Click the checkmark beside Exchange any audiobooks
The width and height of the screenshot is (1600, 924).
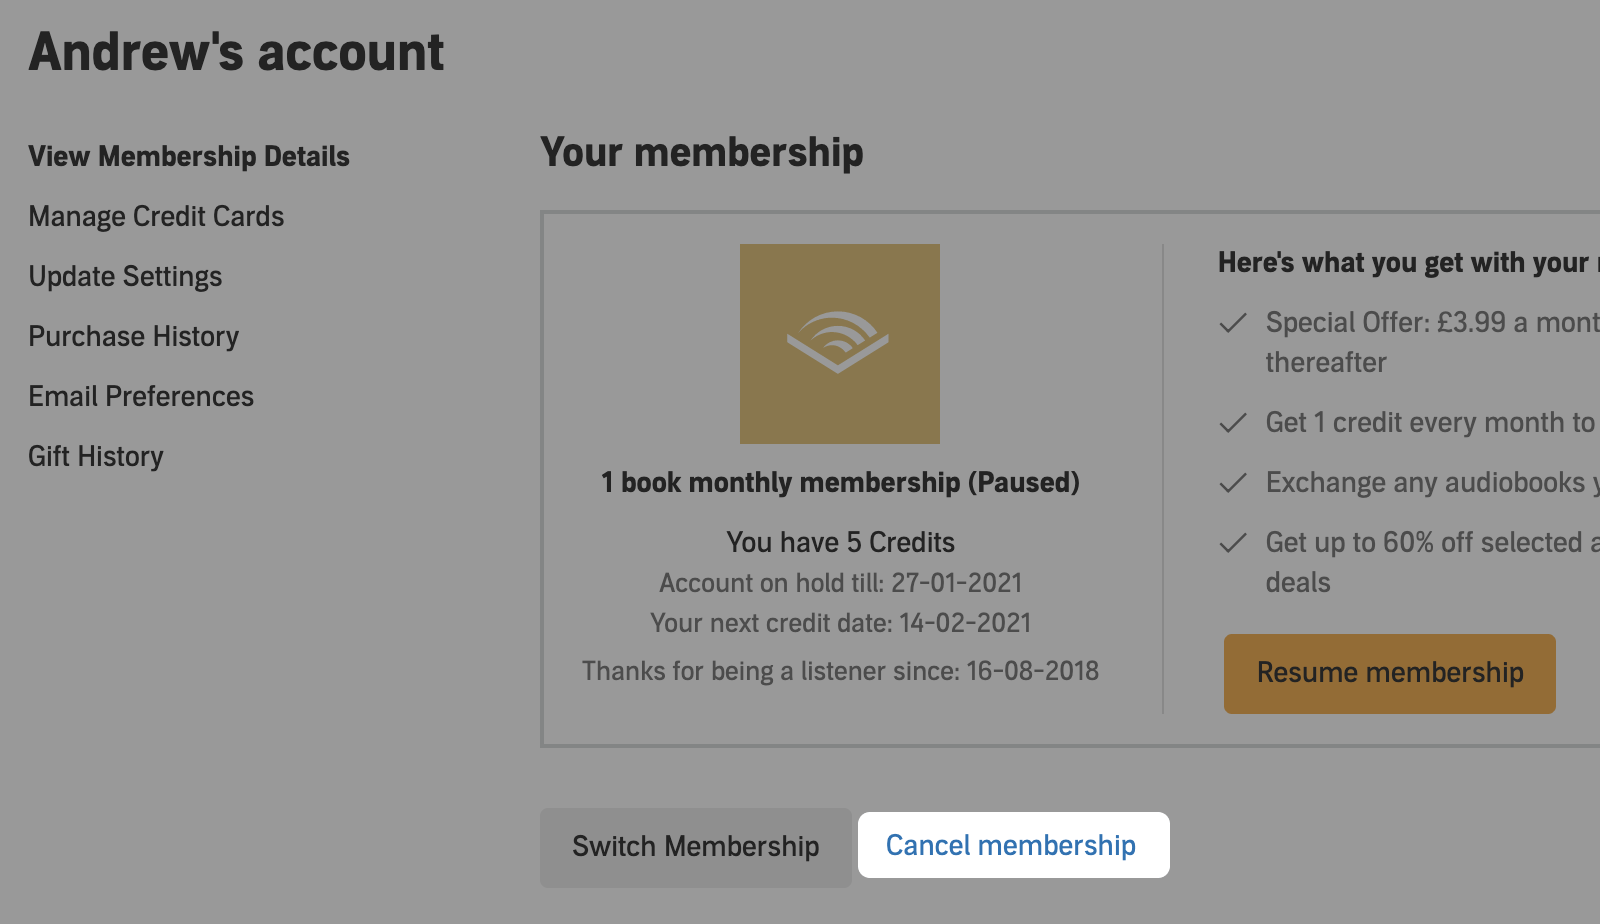point(1233,483)
